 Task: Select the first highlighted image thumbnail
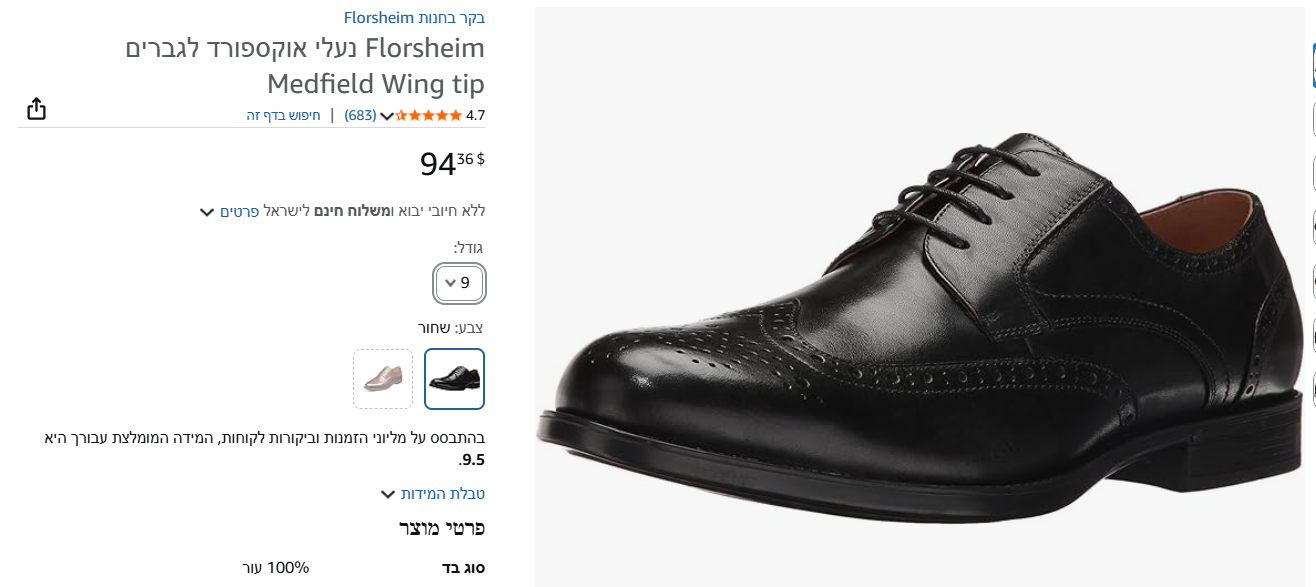[x=1313, y=66]
